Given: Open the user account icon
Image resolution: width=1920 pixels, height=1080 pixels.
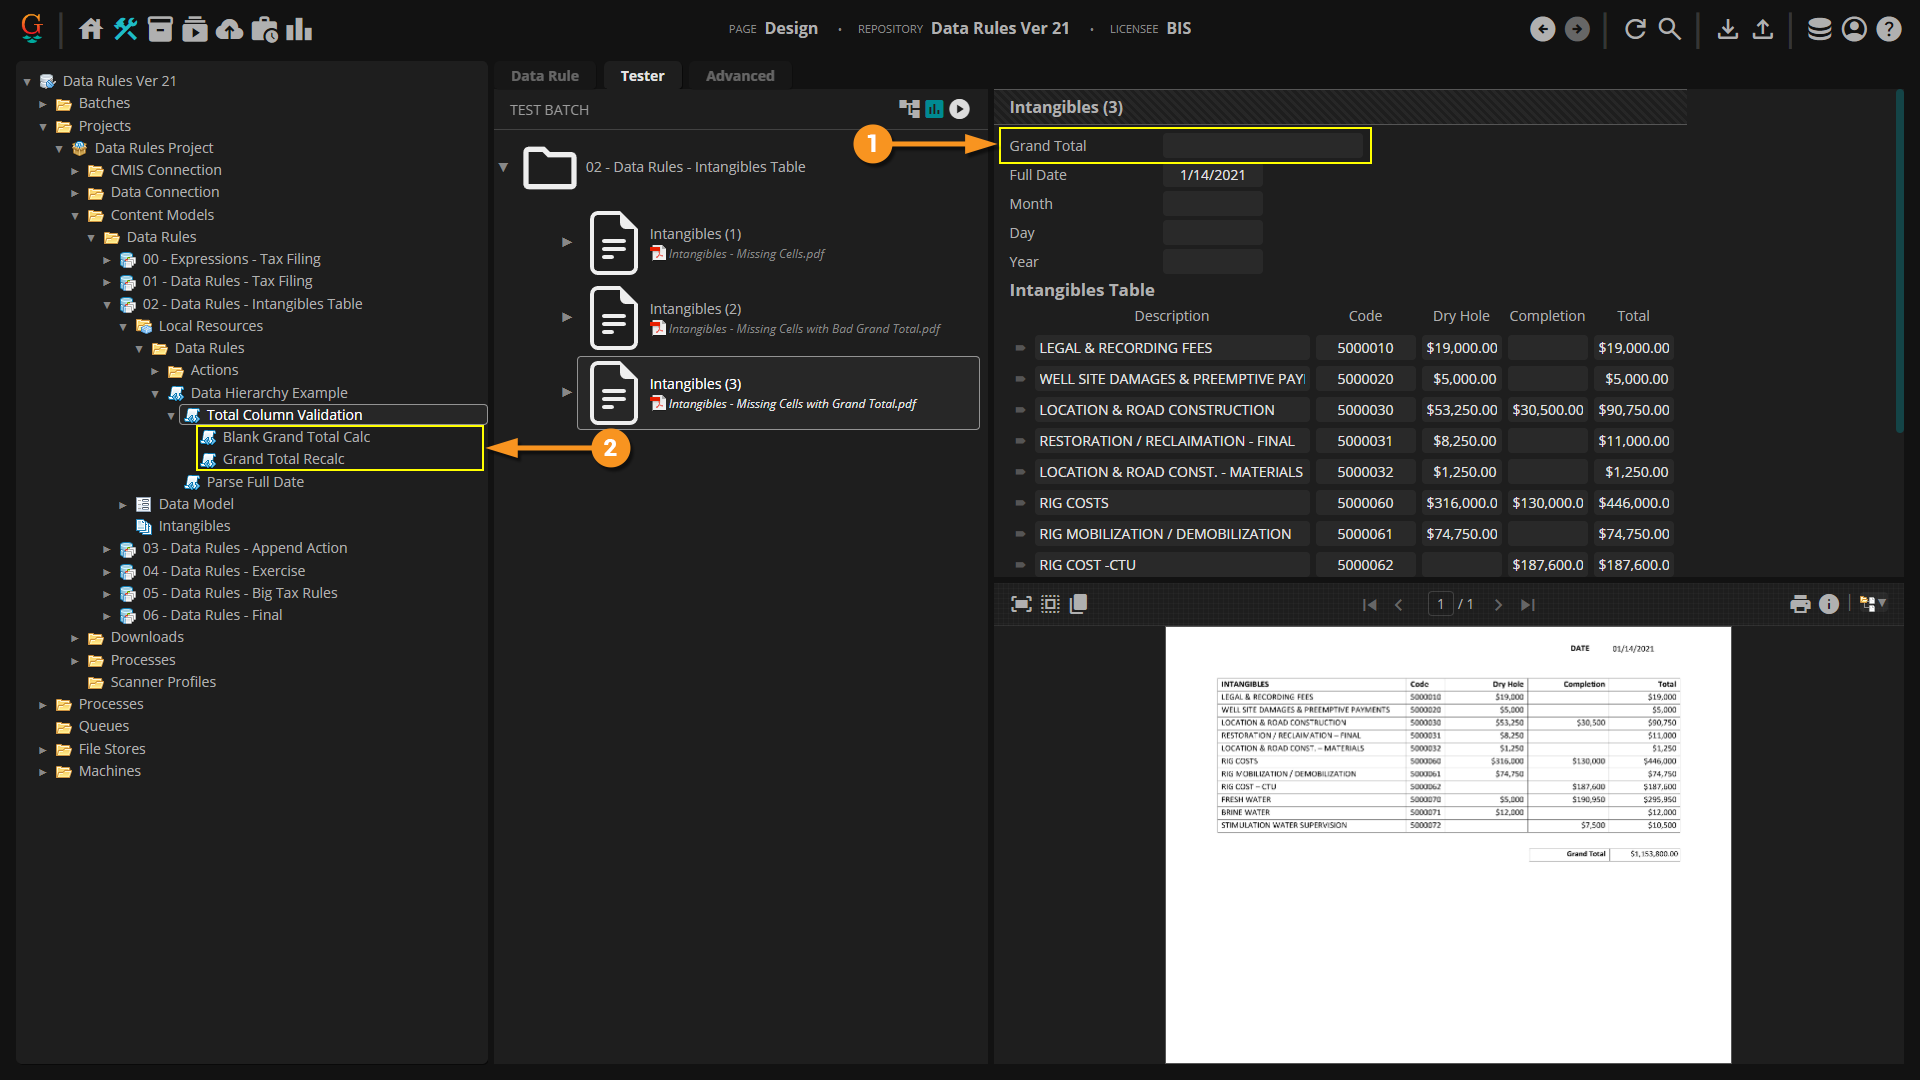Looking at the screenshot, I should point(1854,29).
